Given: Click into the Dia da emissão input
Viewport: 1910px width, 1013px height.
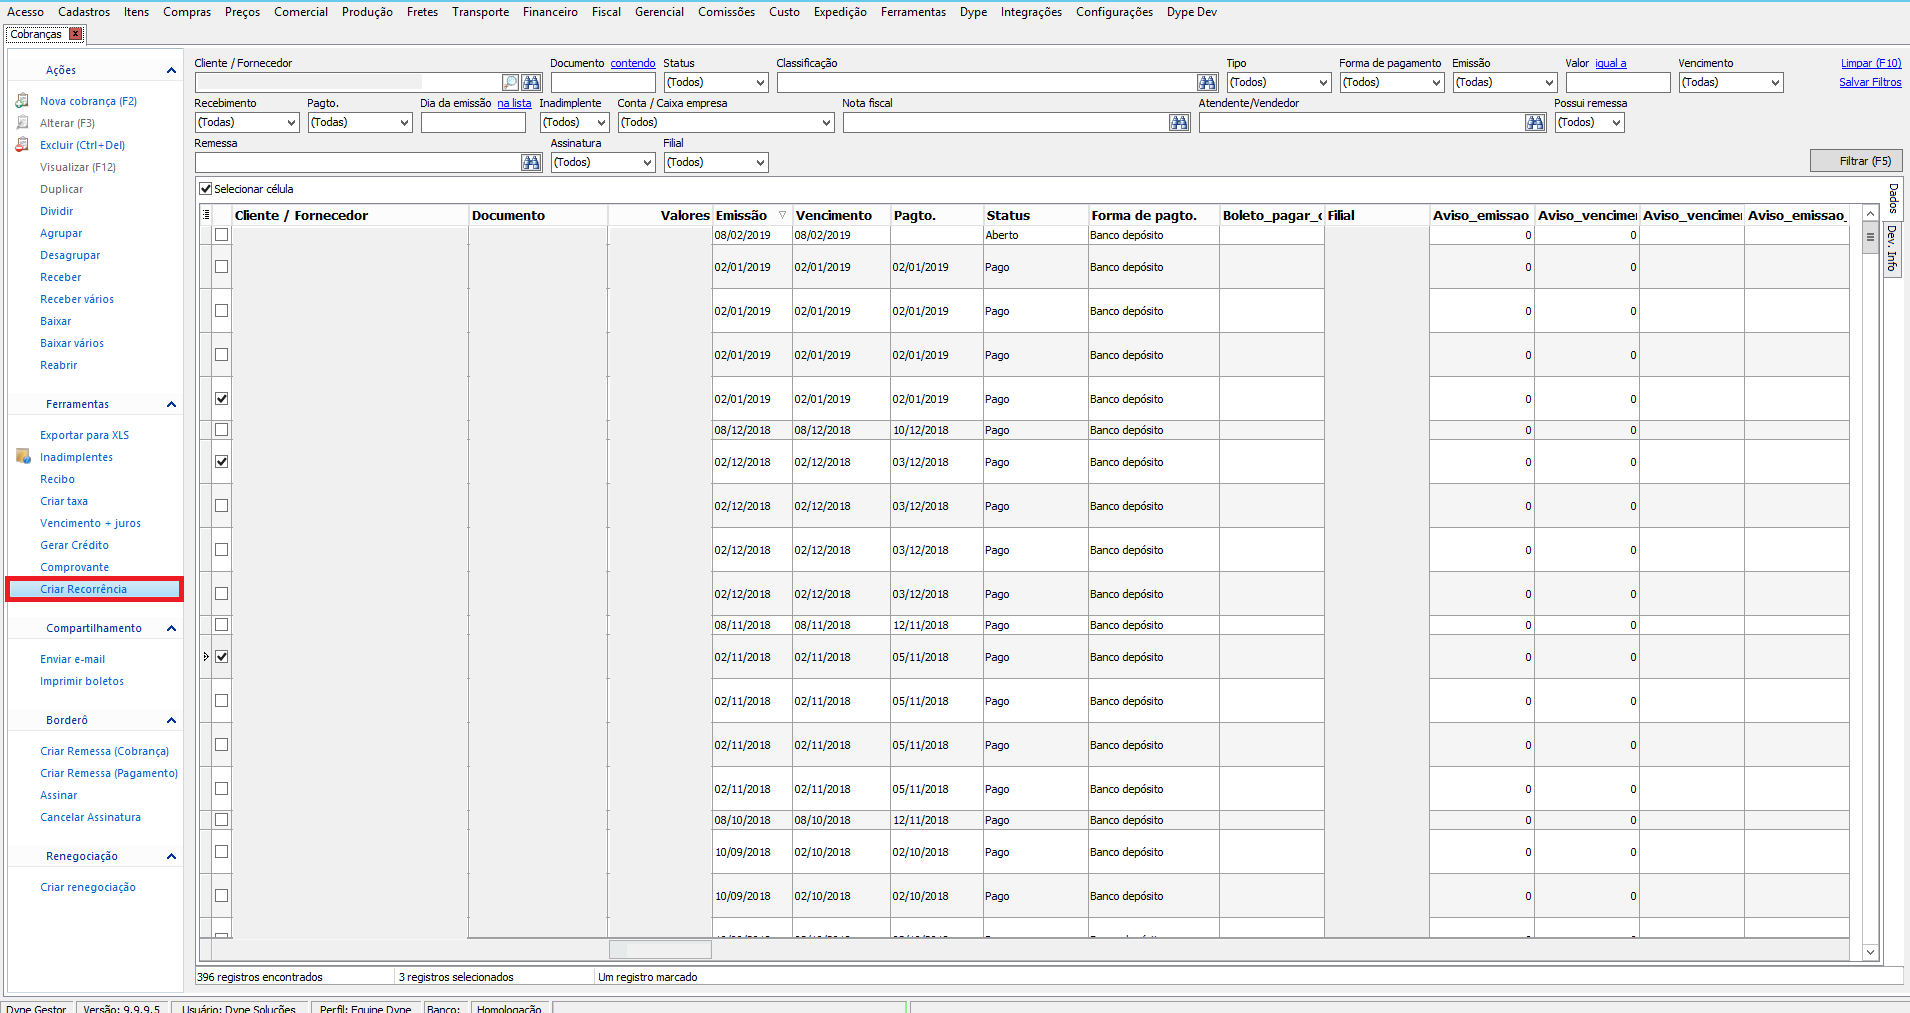Looking at the screenshot, I should (x=473, y=122).
